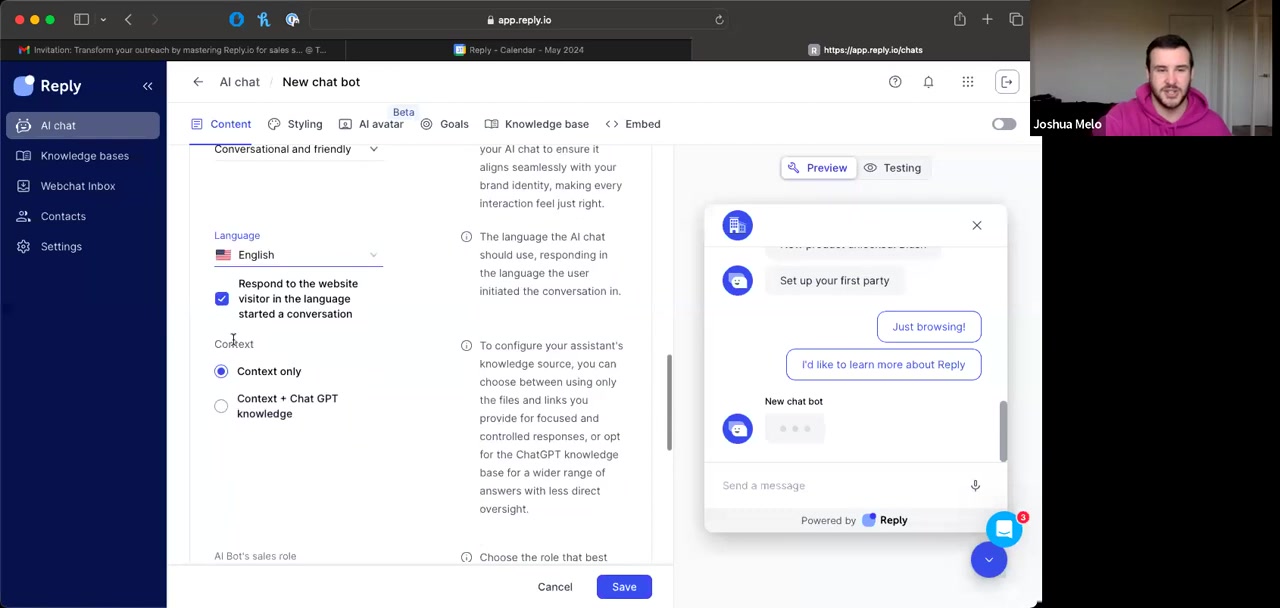Go back with the left arrow icon

point(198,82)
